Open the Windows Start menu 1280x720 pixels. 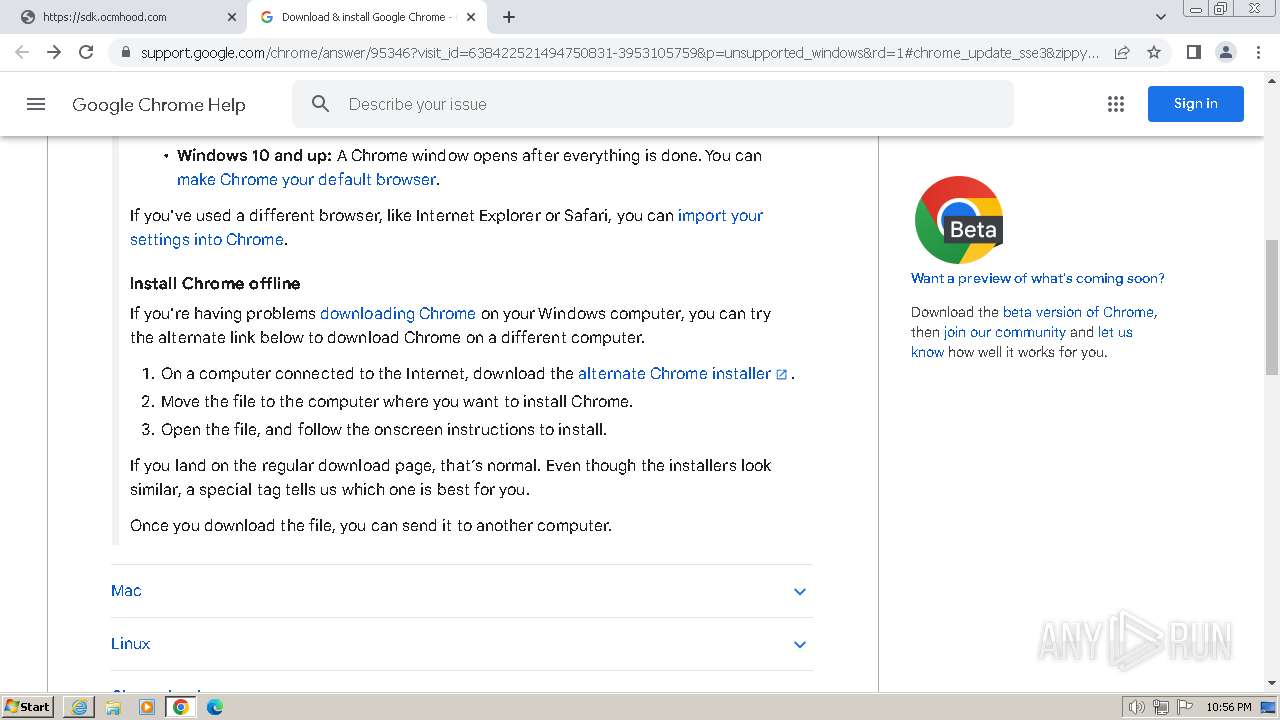pos(27,707)
